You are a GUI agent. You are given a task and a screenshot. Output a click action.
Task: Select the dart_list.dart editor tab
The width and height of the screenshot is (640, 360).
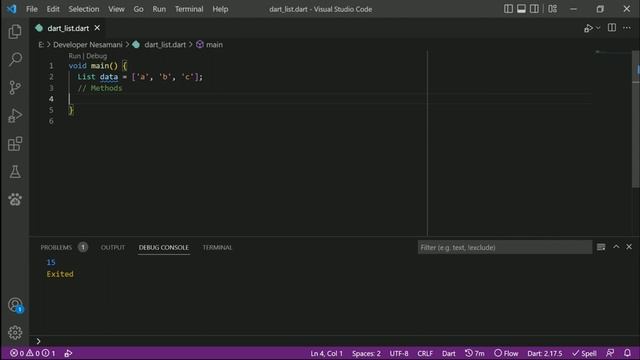coord(68,28)
